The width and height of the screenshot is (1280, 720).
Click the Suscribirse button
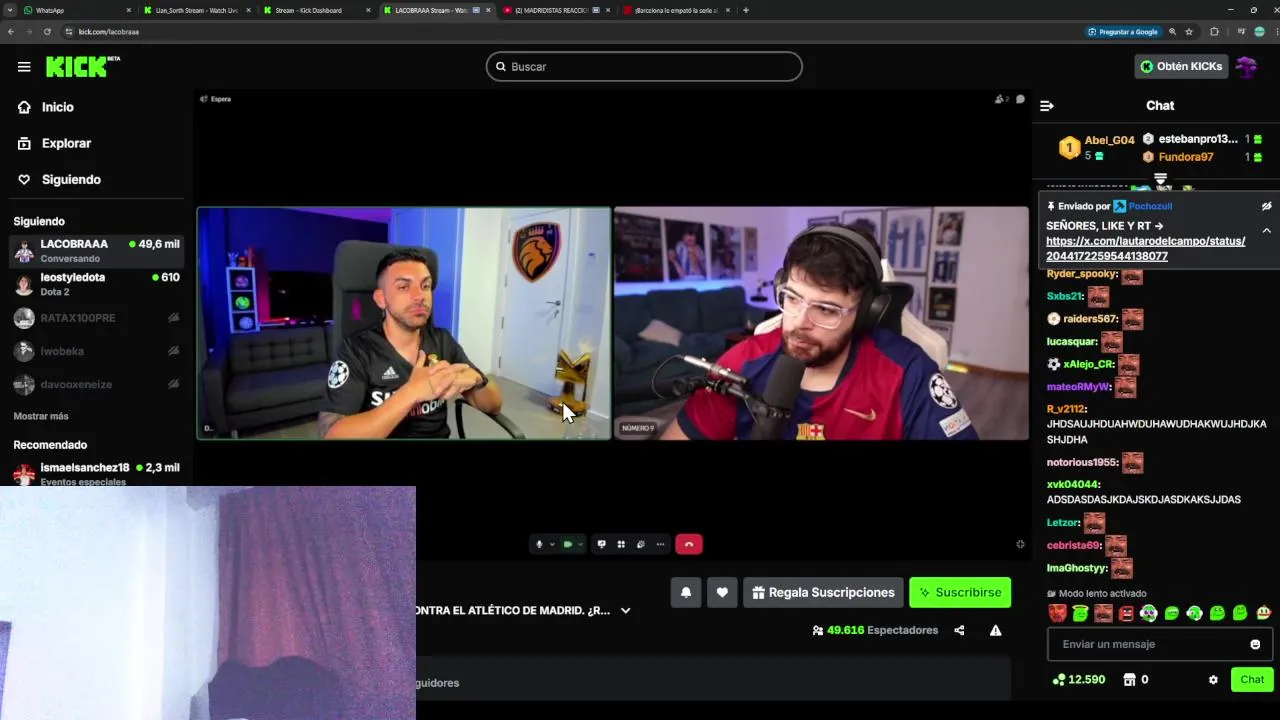click(960, 592)
